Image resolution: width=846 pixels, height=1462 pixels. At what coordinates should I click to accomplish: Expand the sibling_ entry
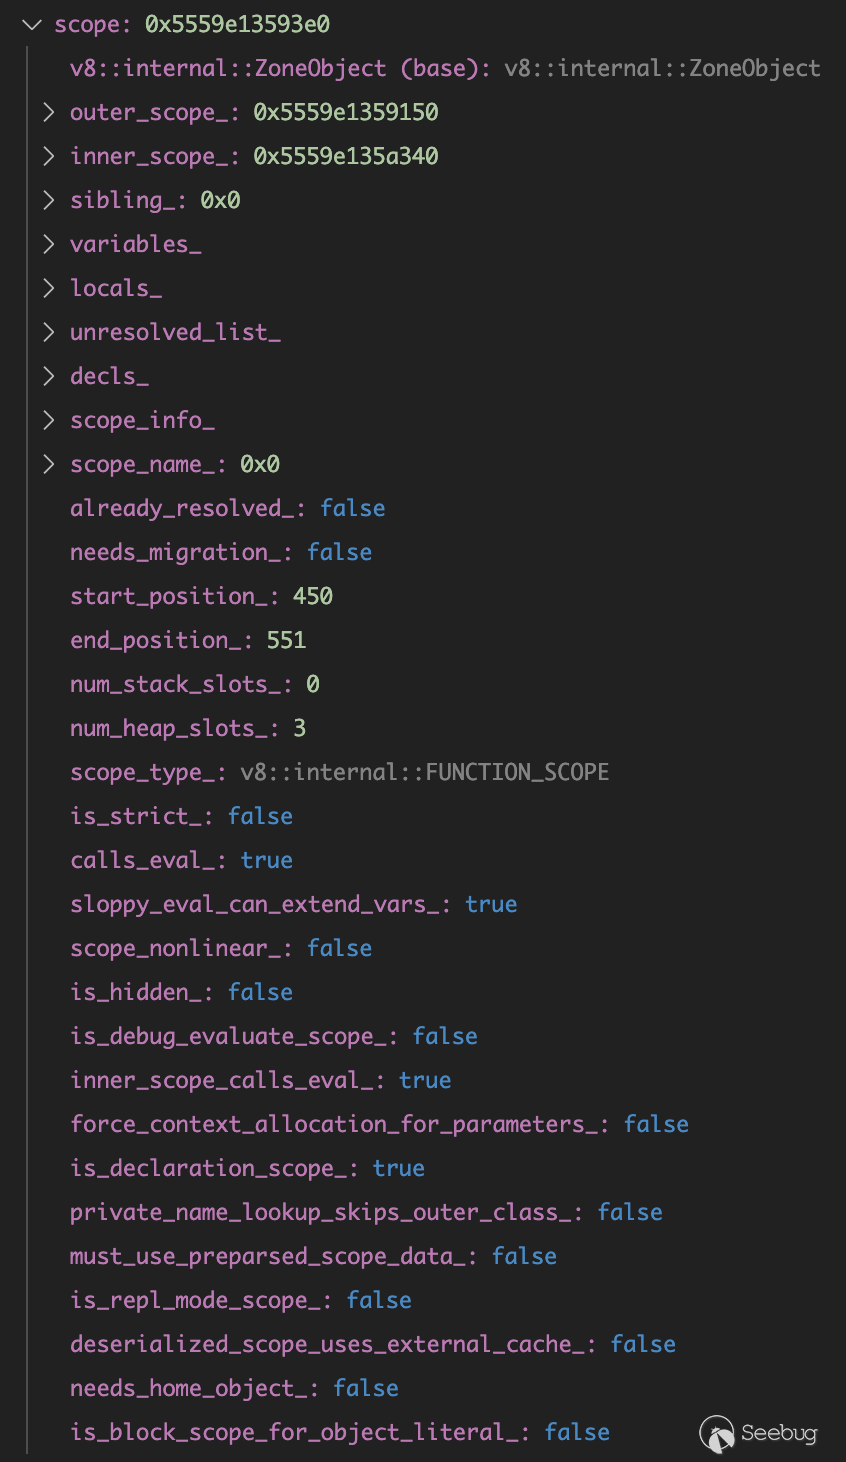48,200
